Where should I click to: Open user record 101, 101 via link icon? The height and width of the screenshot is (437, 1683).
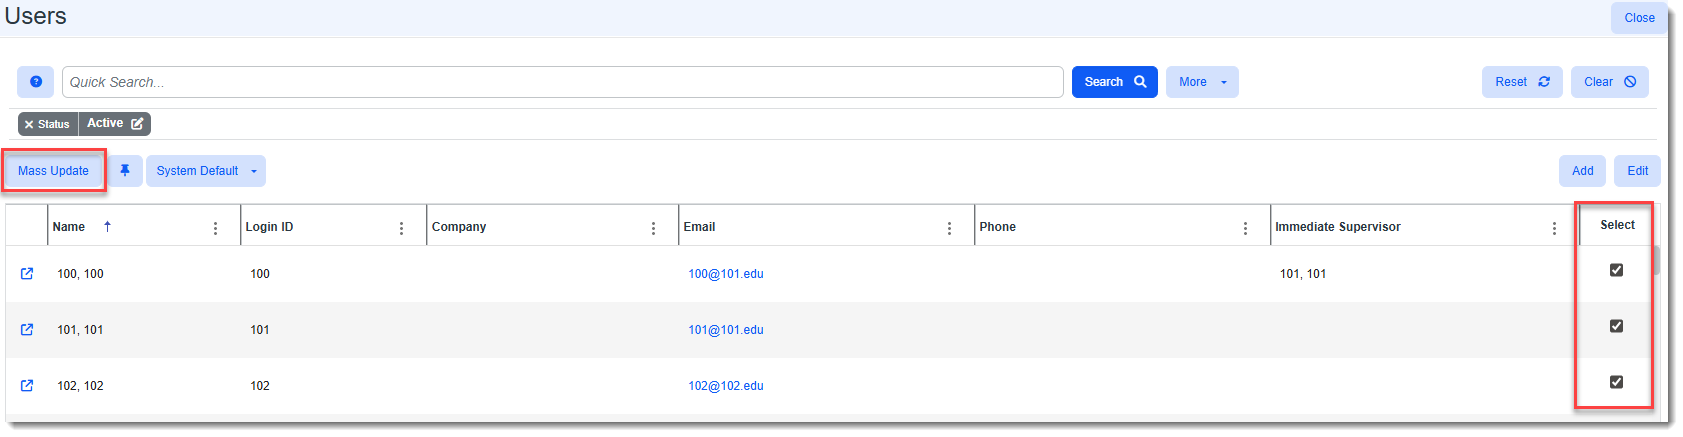tap(27, 330)
